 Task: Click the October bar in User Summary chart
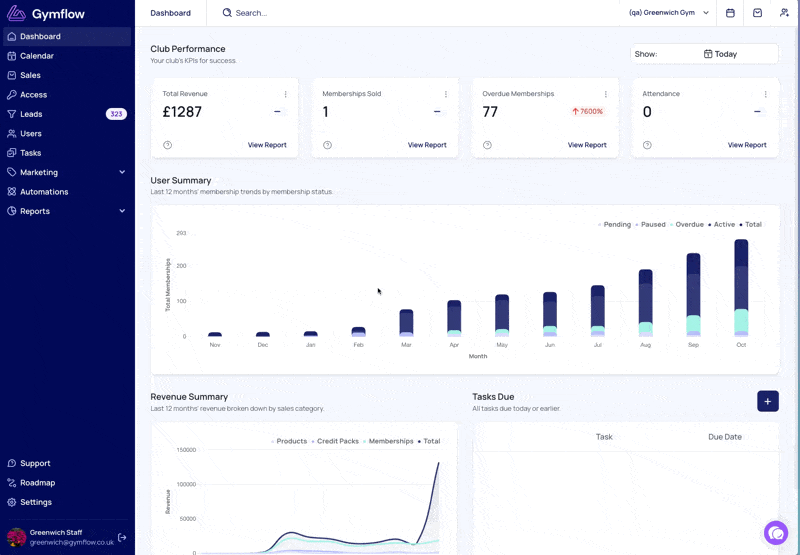tap(741, 288)
